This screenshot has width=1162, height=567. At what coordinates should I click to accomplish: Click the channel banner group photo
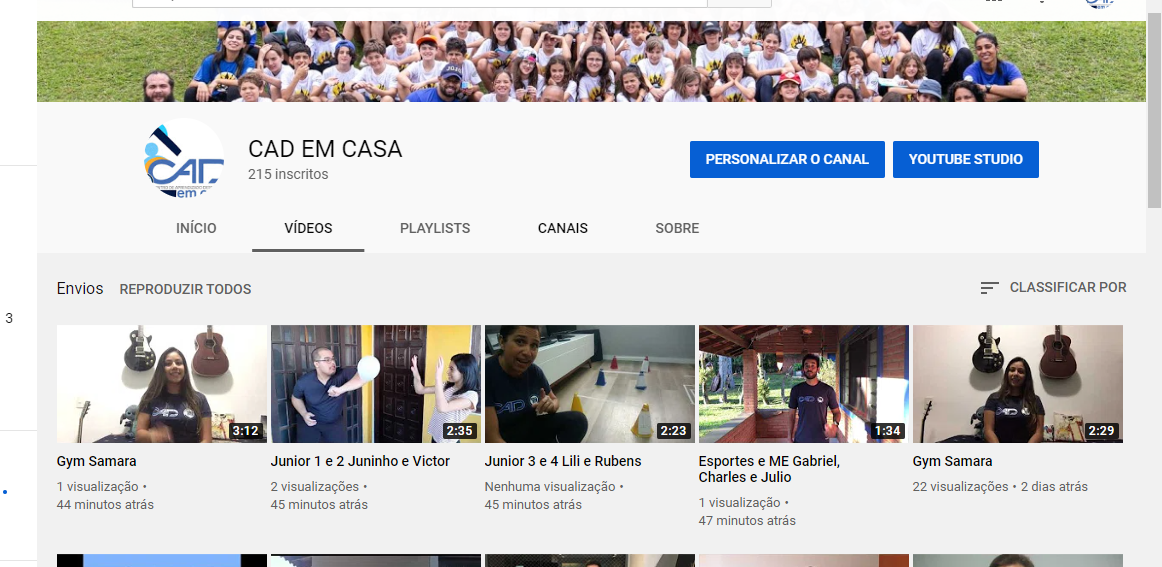590,62
